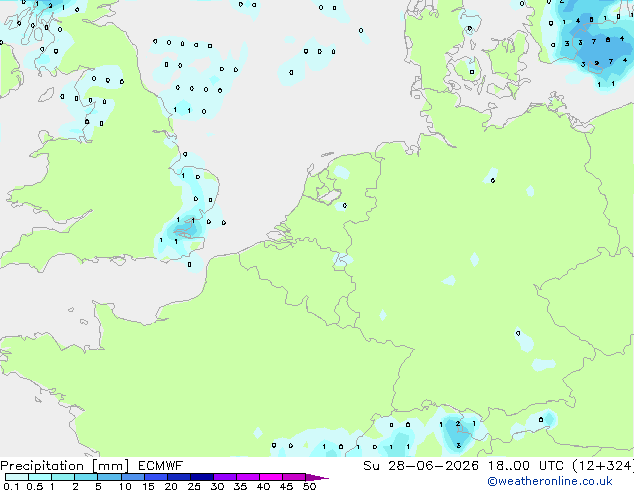Pick the 2–5 mm legend color swatch

(x=86, y=477)
